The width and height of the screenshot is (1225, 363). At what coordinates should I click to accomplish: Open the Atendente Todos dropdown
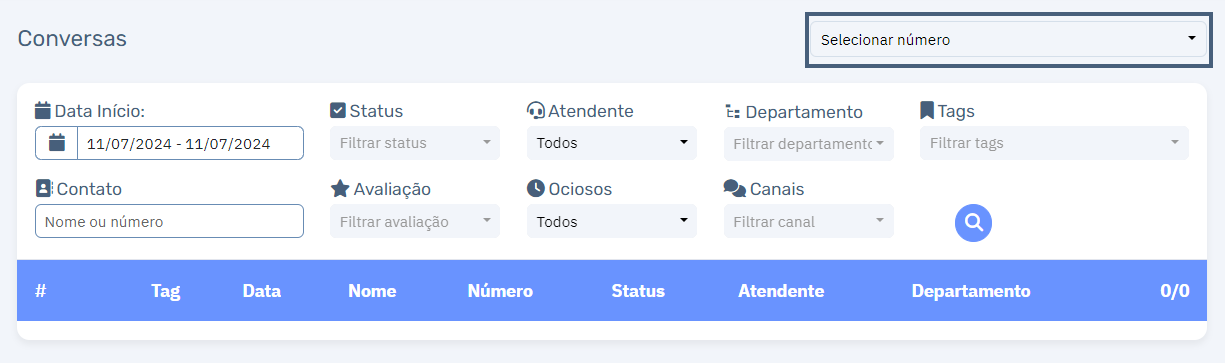pyautogui.click(x=612, y=143)
